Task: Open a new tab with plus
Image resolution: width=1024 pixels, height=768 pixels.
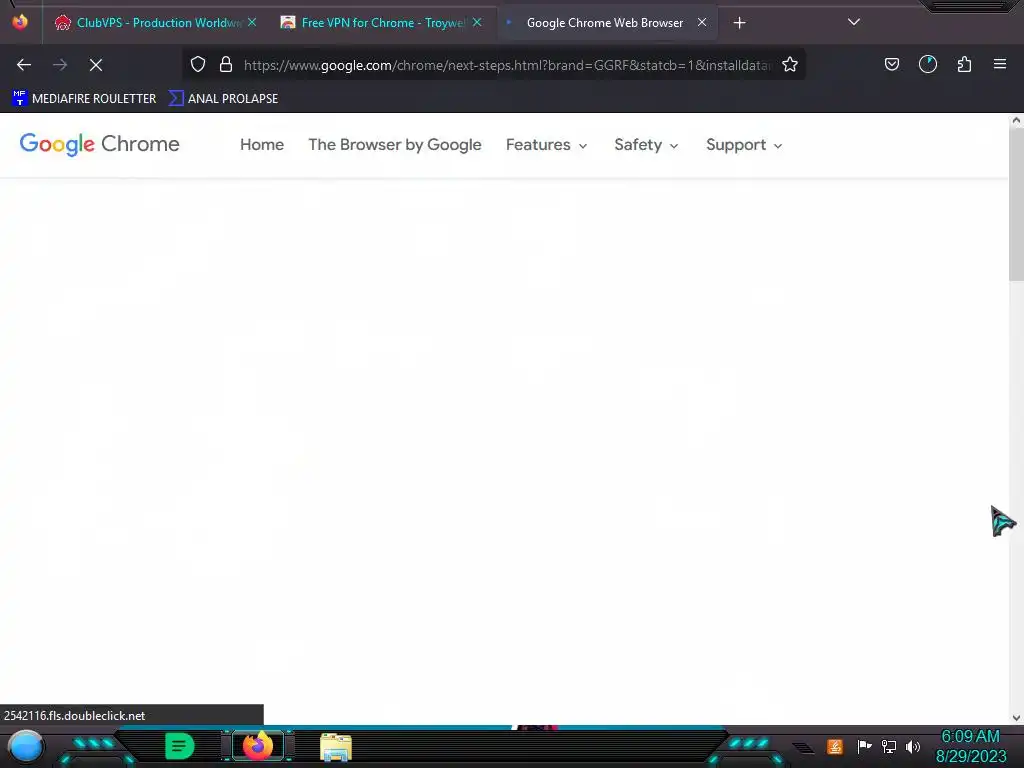Action: tap(739, 23)
